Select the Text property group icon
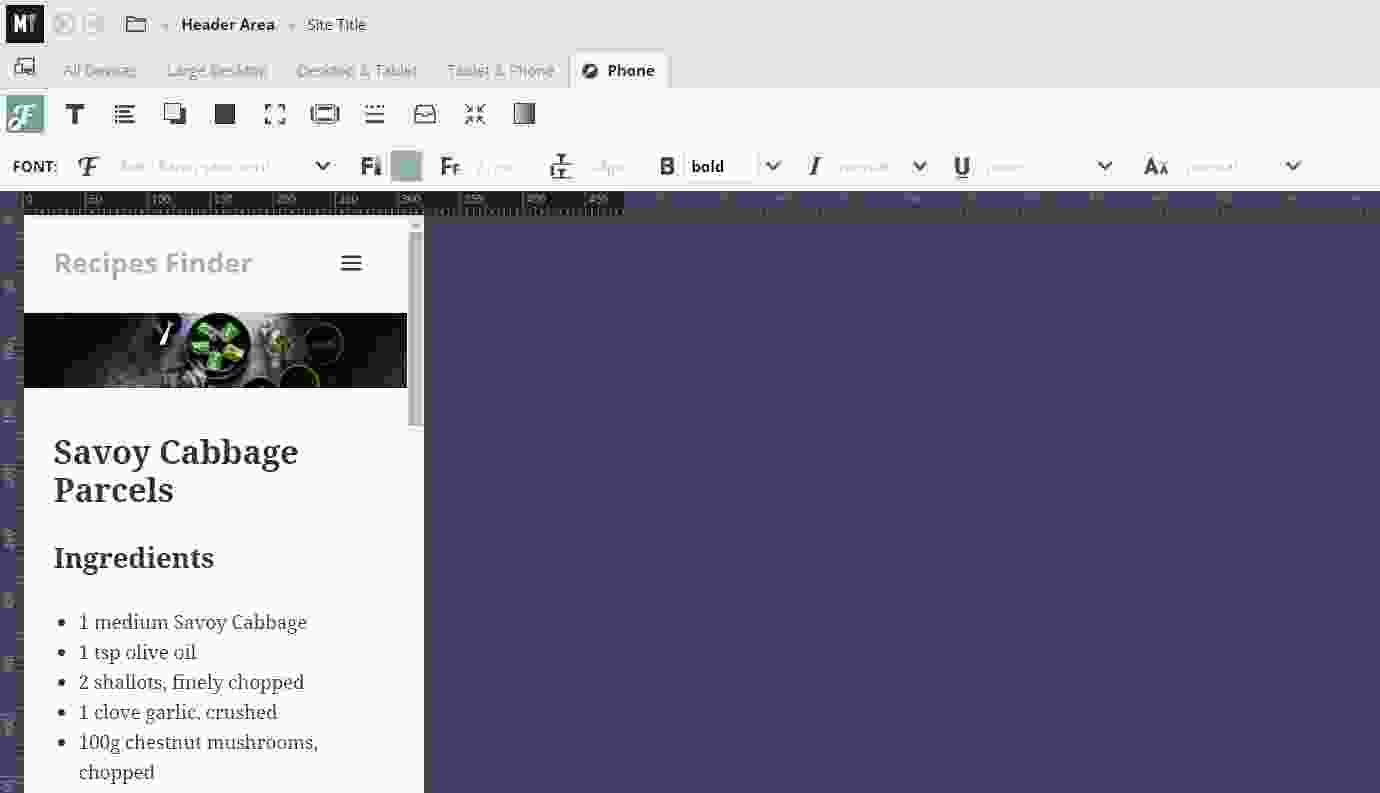Viewport: 1380px width, 793px height. (75, 114)
